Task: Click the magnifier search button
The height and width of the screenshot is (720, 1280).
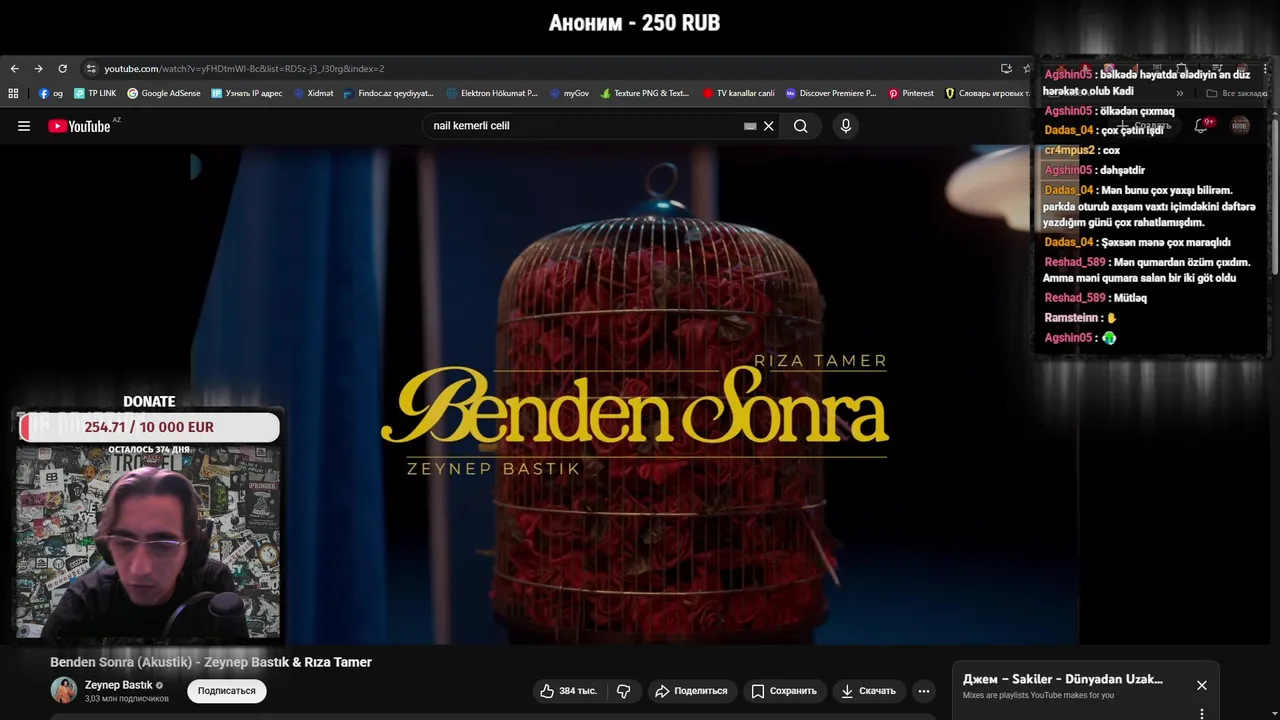Action: tap(801, 126)
